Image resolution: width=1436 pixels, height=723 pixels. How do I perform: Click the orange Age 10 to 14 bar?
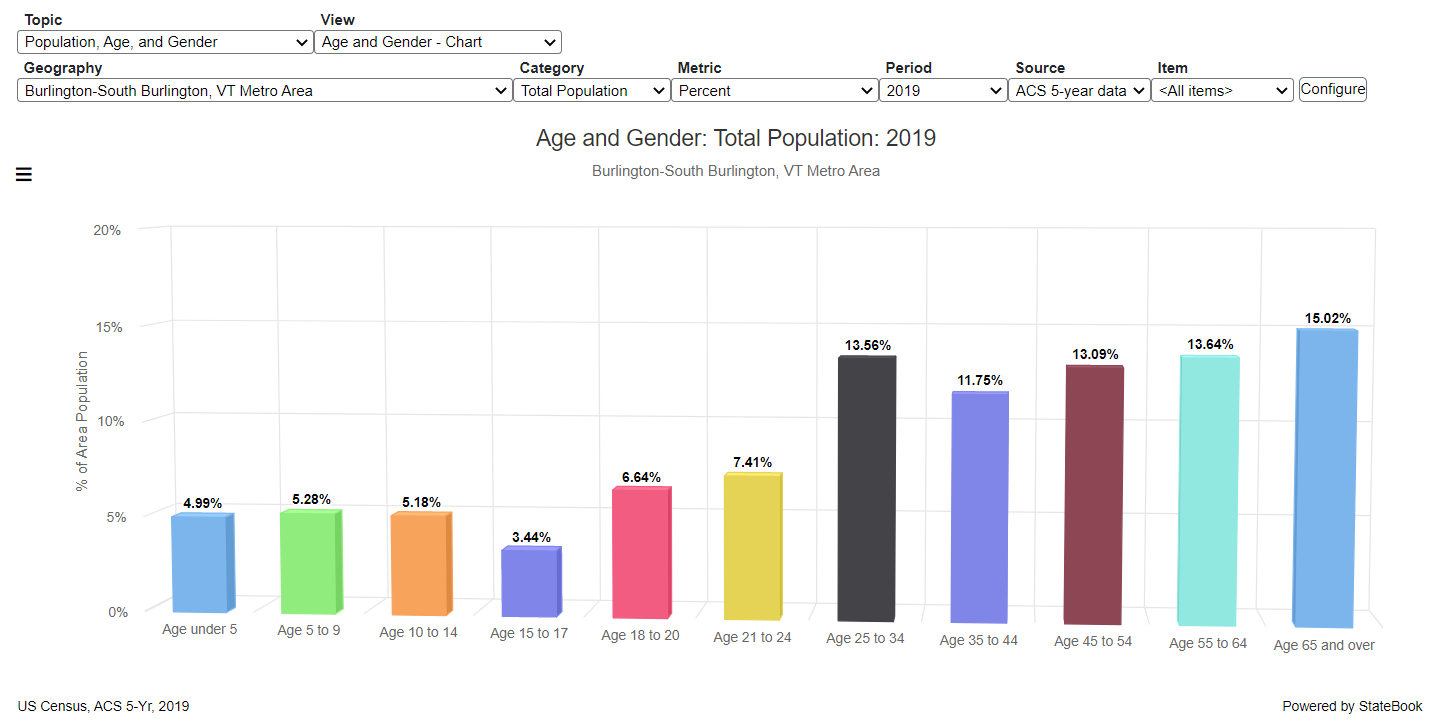click(x=419, y=565)
